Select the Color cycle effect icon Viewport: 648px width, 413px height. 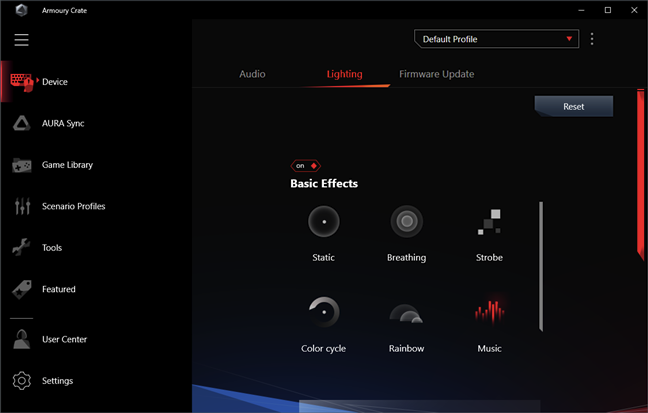pos(324,312)
